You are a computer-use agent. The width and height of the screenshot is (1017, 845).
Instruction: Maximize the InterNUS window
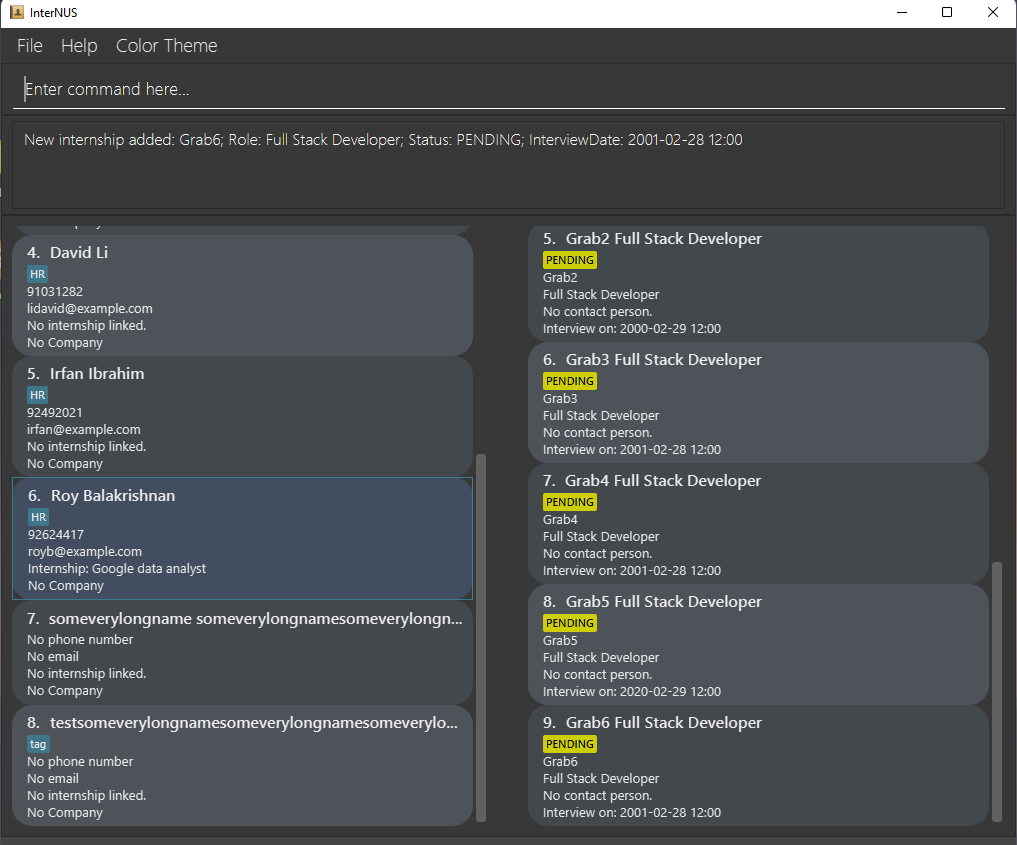click(x=947, y=12)
